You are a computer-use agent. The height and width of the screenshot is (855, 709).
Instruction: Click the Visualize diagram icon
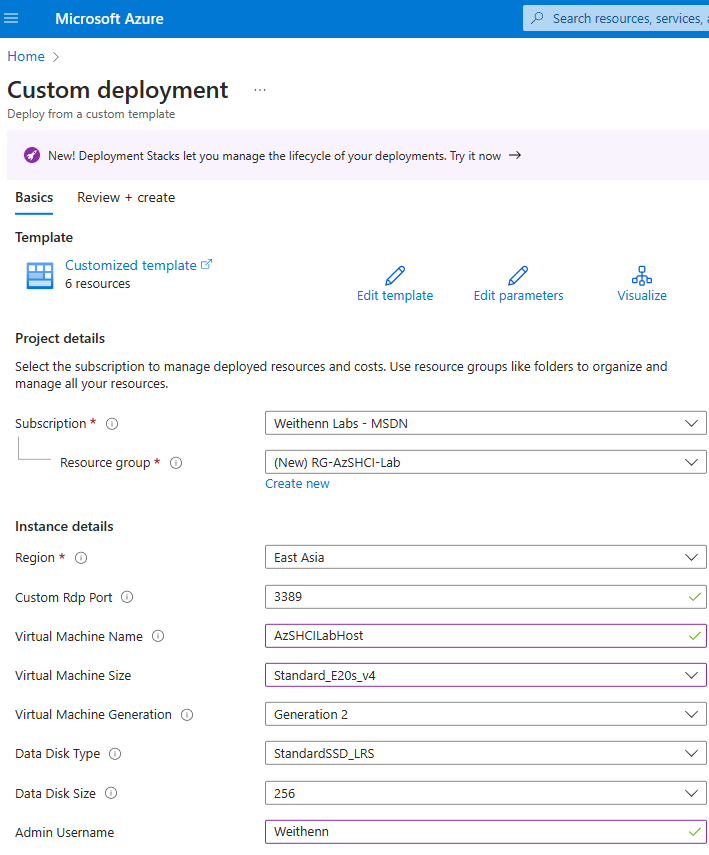click(x=642, y=275)
